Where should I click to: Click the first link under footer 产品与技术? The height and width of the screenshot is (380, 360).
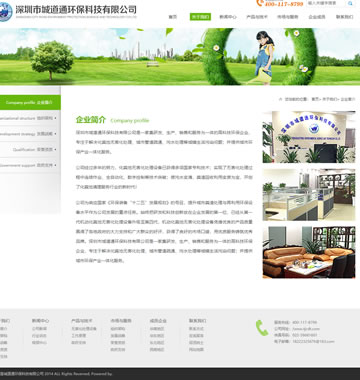pos(84,329)
